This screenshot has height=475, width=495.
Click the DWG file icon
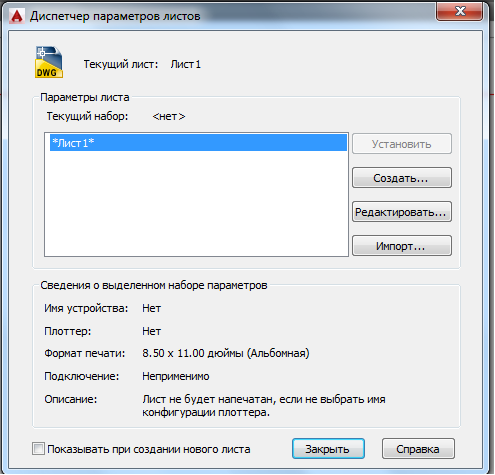49,62
